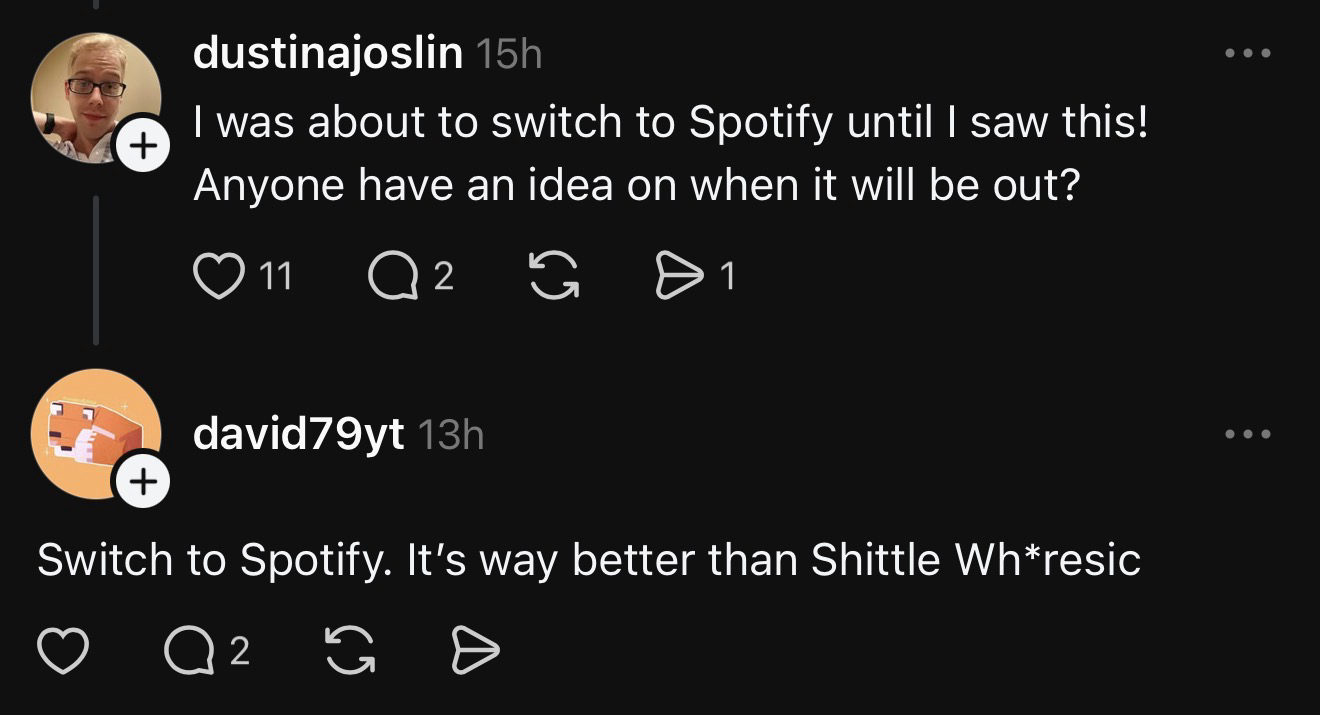This screenshot has width=1320, height=715.
Task: Repost david79yt's reply
Action: coord(349,652)
